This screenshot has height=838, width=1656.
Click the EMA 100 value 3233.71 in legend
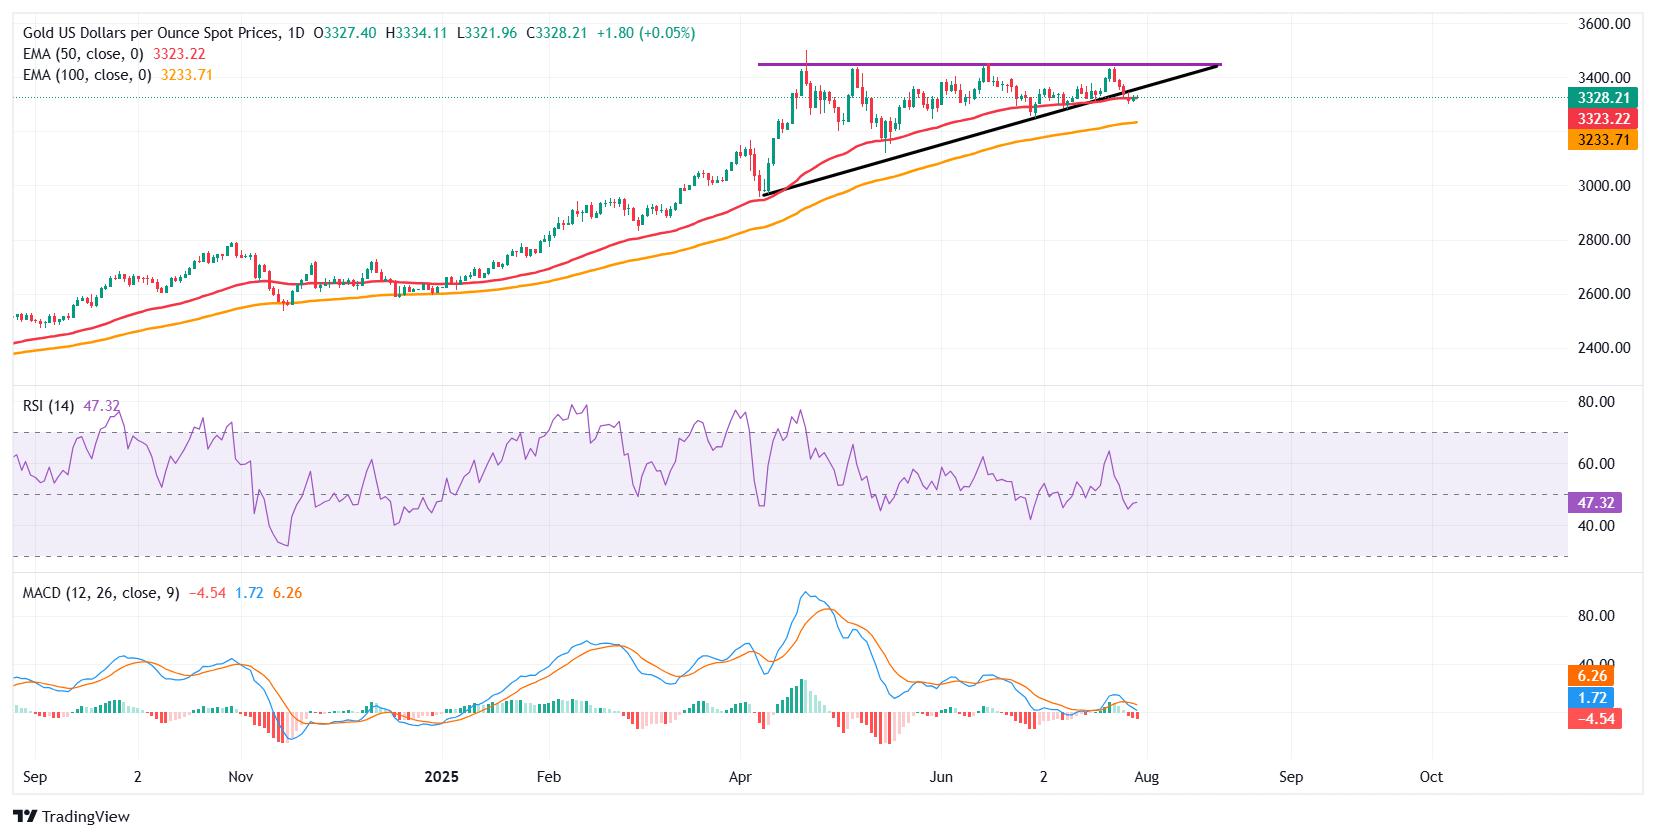186,75
